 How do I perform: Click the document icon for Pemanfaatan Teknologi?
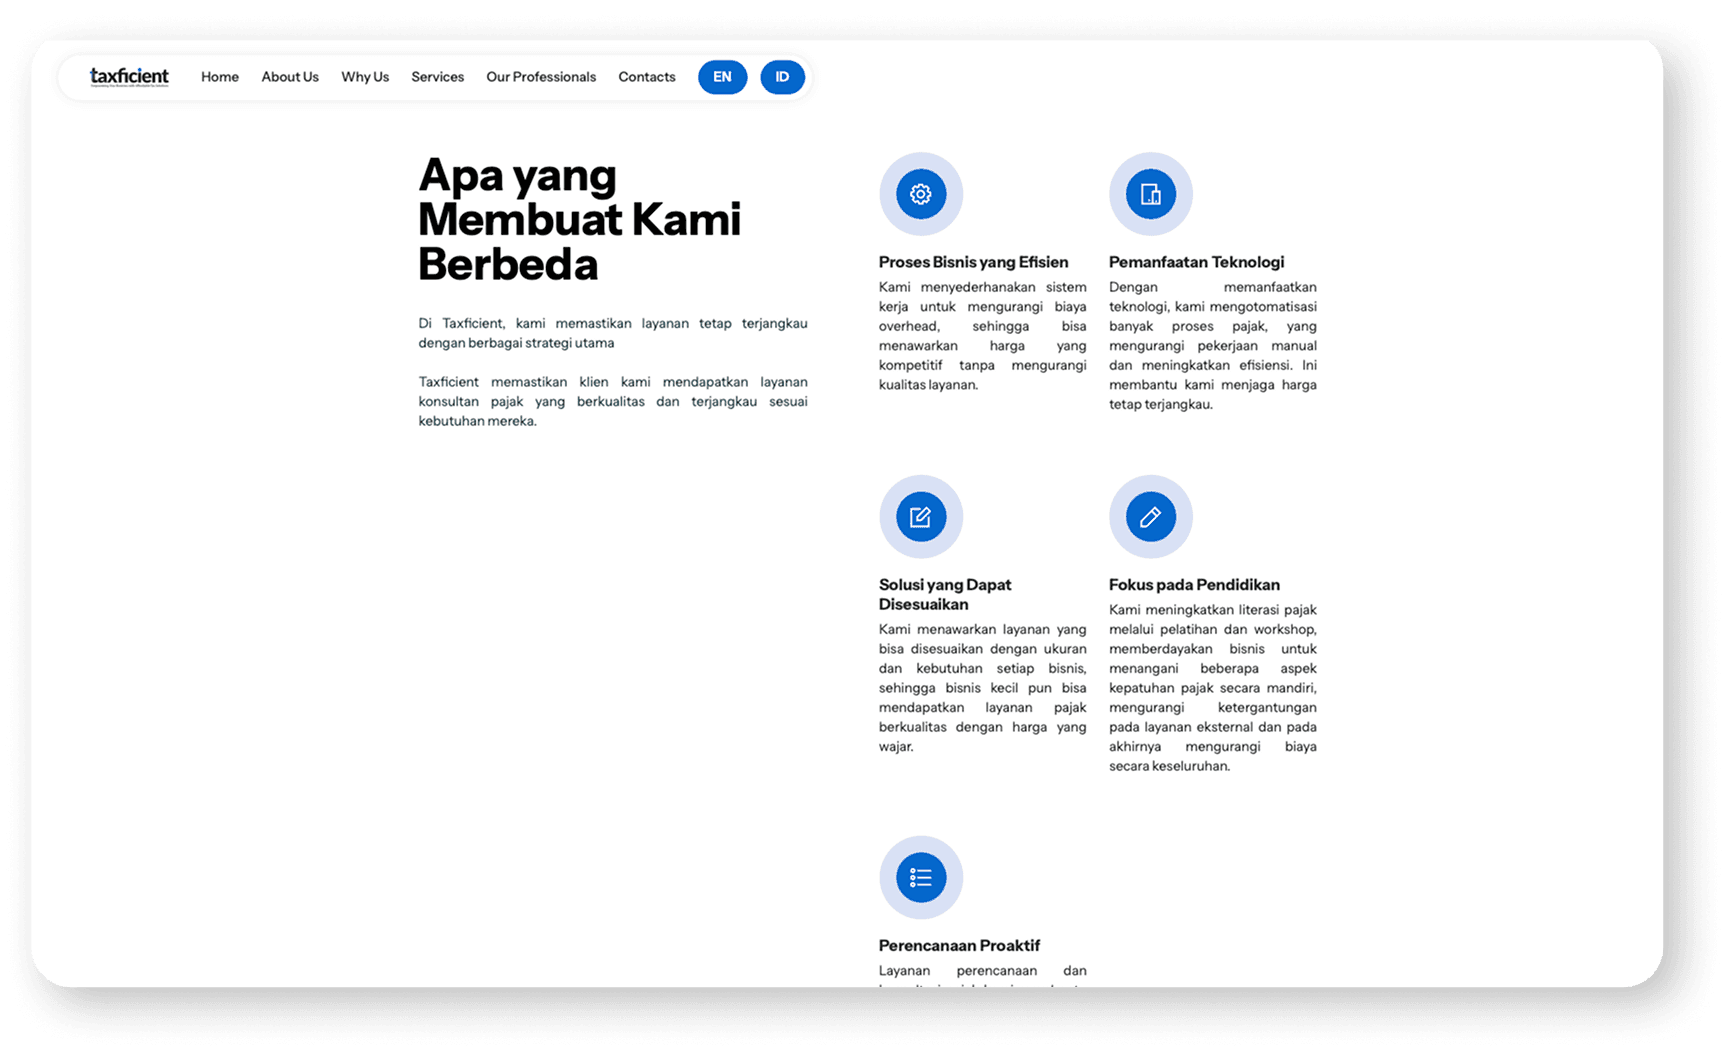pyautogui.click(x=1150, y=194)
